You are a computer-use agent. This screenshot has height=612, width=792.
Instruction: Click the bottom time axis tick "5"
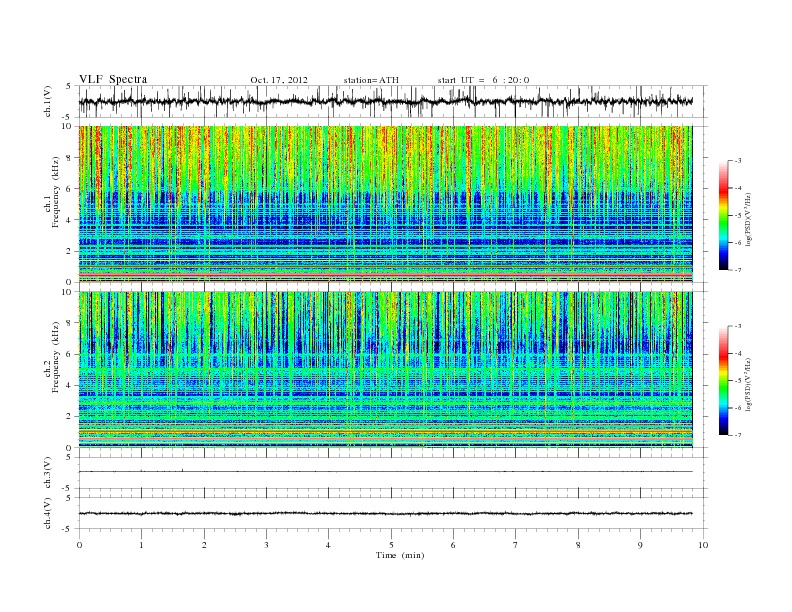click(x=391, y=545)
